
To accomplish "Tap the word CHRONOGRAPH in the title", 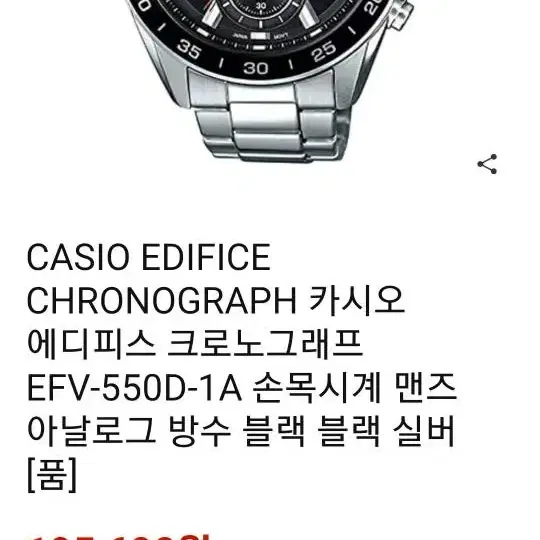I will click(162, 300).
